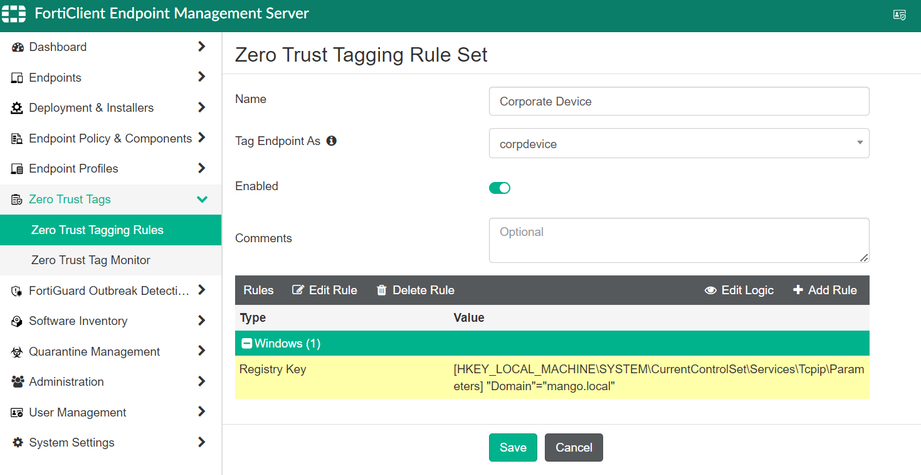
Task: Click the user profile icon top-right
Action: coord(899,15)
